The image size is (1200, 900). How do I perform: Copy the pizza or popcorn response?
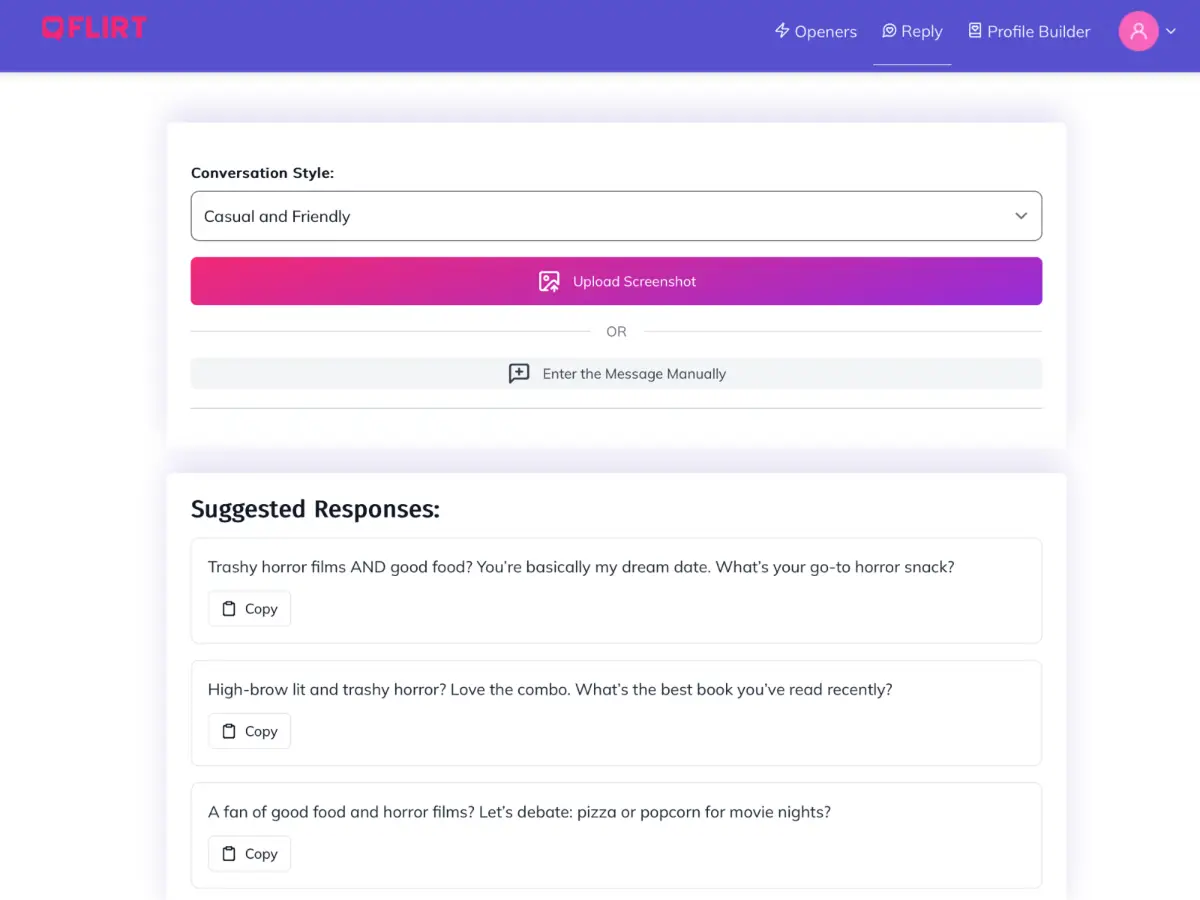(x=250, y=854)
